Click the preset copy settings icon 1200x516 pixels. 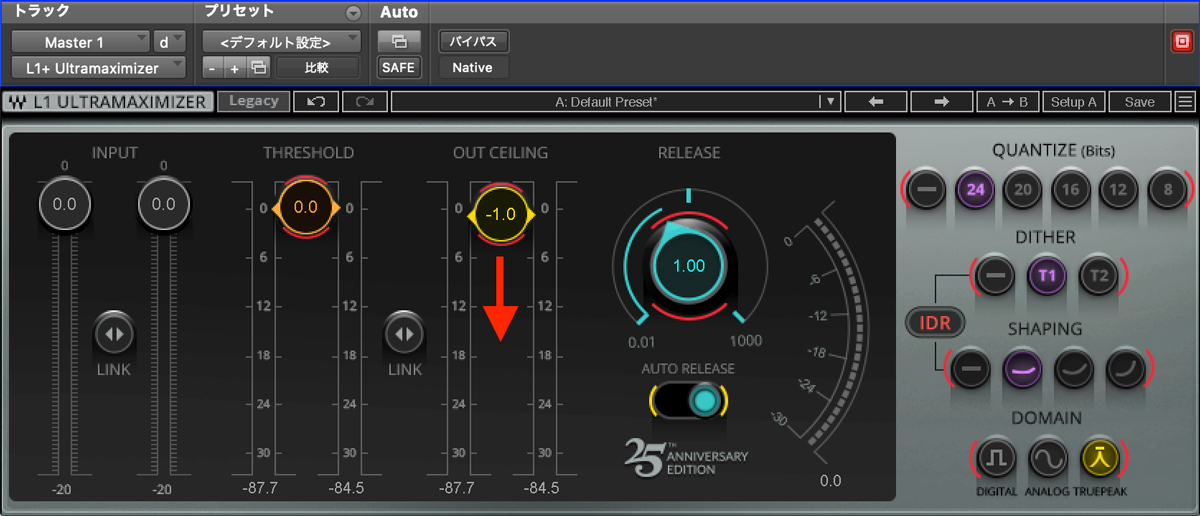click(259, 68)
